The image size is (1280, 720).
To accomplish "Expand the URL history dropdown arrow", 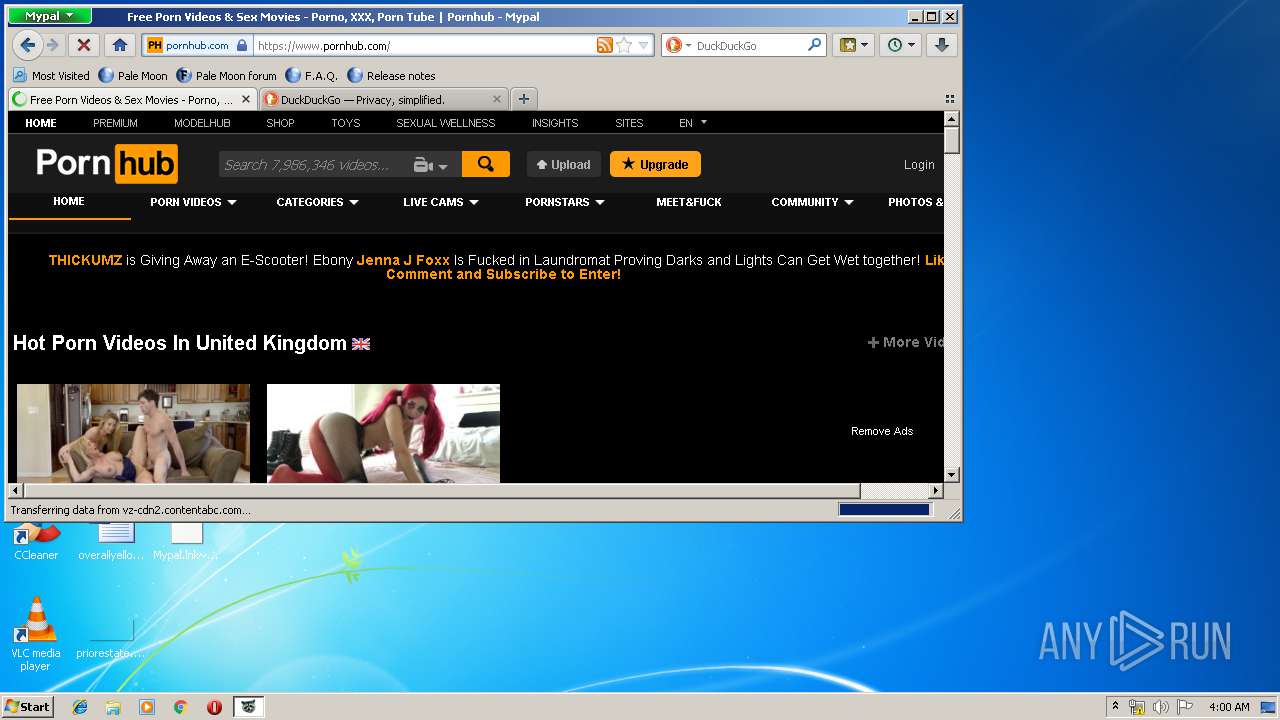I will (x=644, y=45).
